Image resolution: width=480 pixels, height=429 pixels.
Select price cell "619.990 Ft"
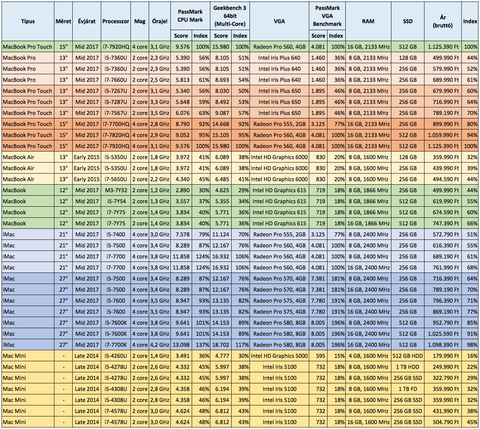443,201
